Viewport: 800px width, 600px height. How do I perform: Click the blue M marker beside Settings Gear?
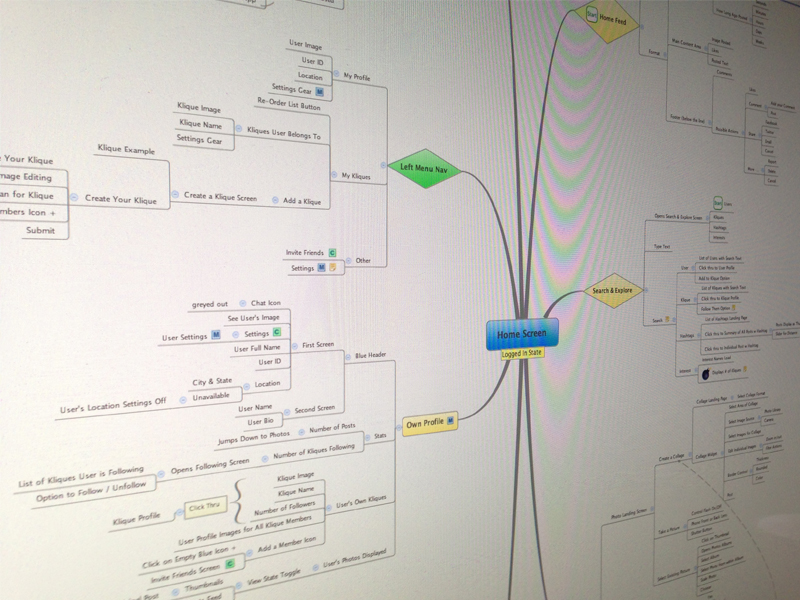(x=319, y=91)
